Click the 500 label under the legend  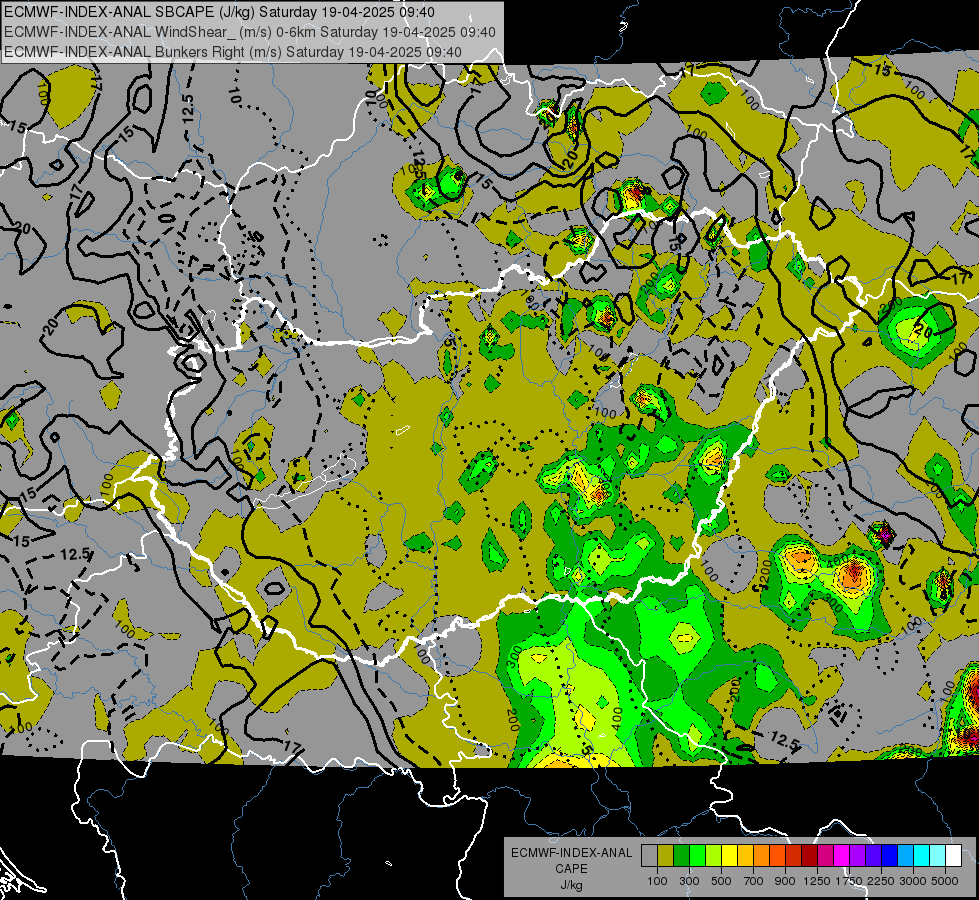[x=721, y=881]
